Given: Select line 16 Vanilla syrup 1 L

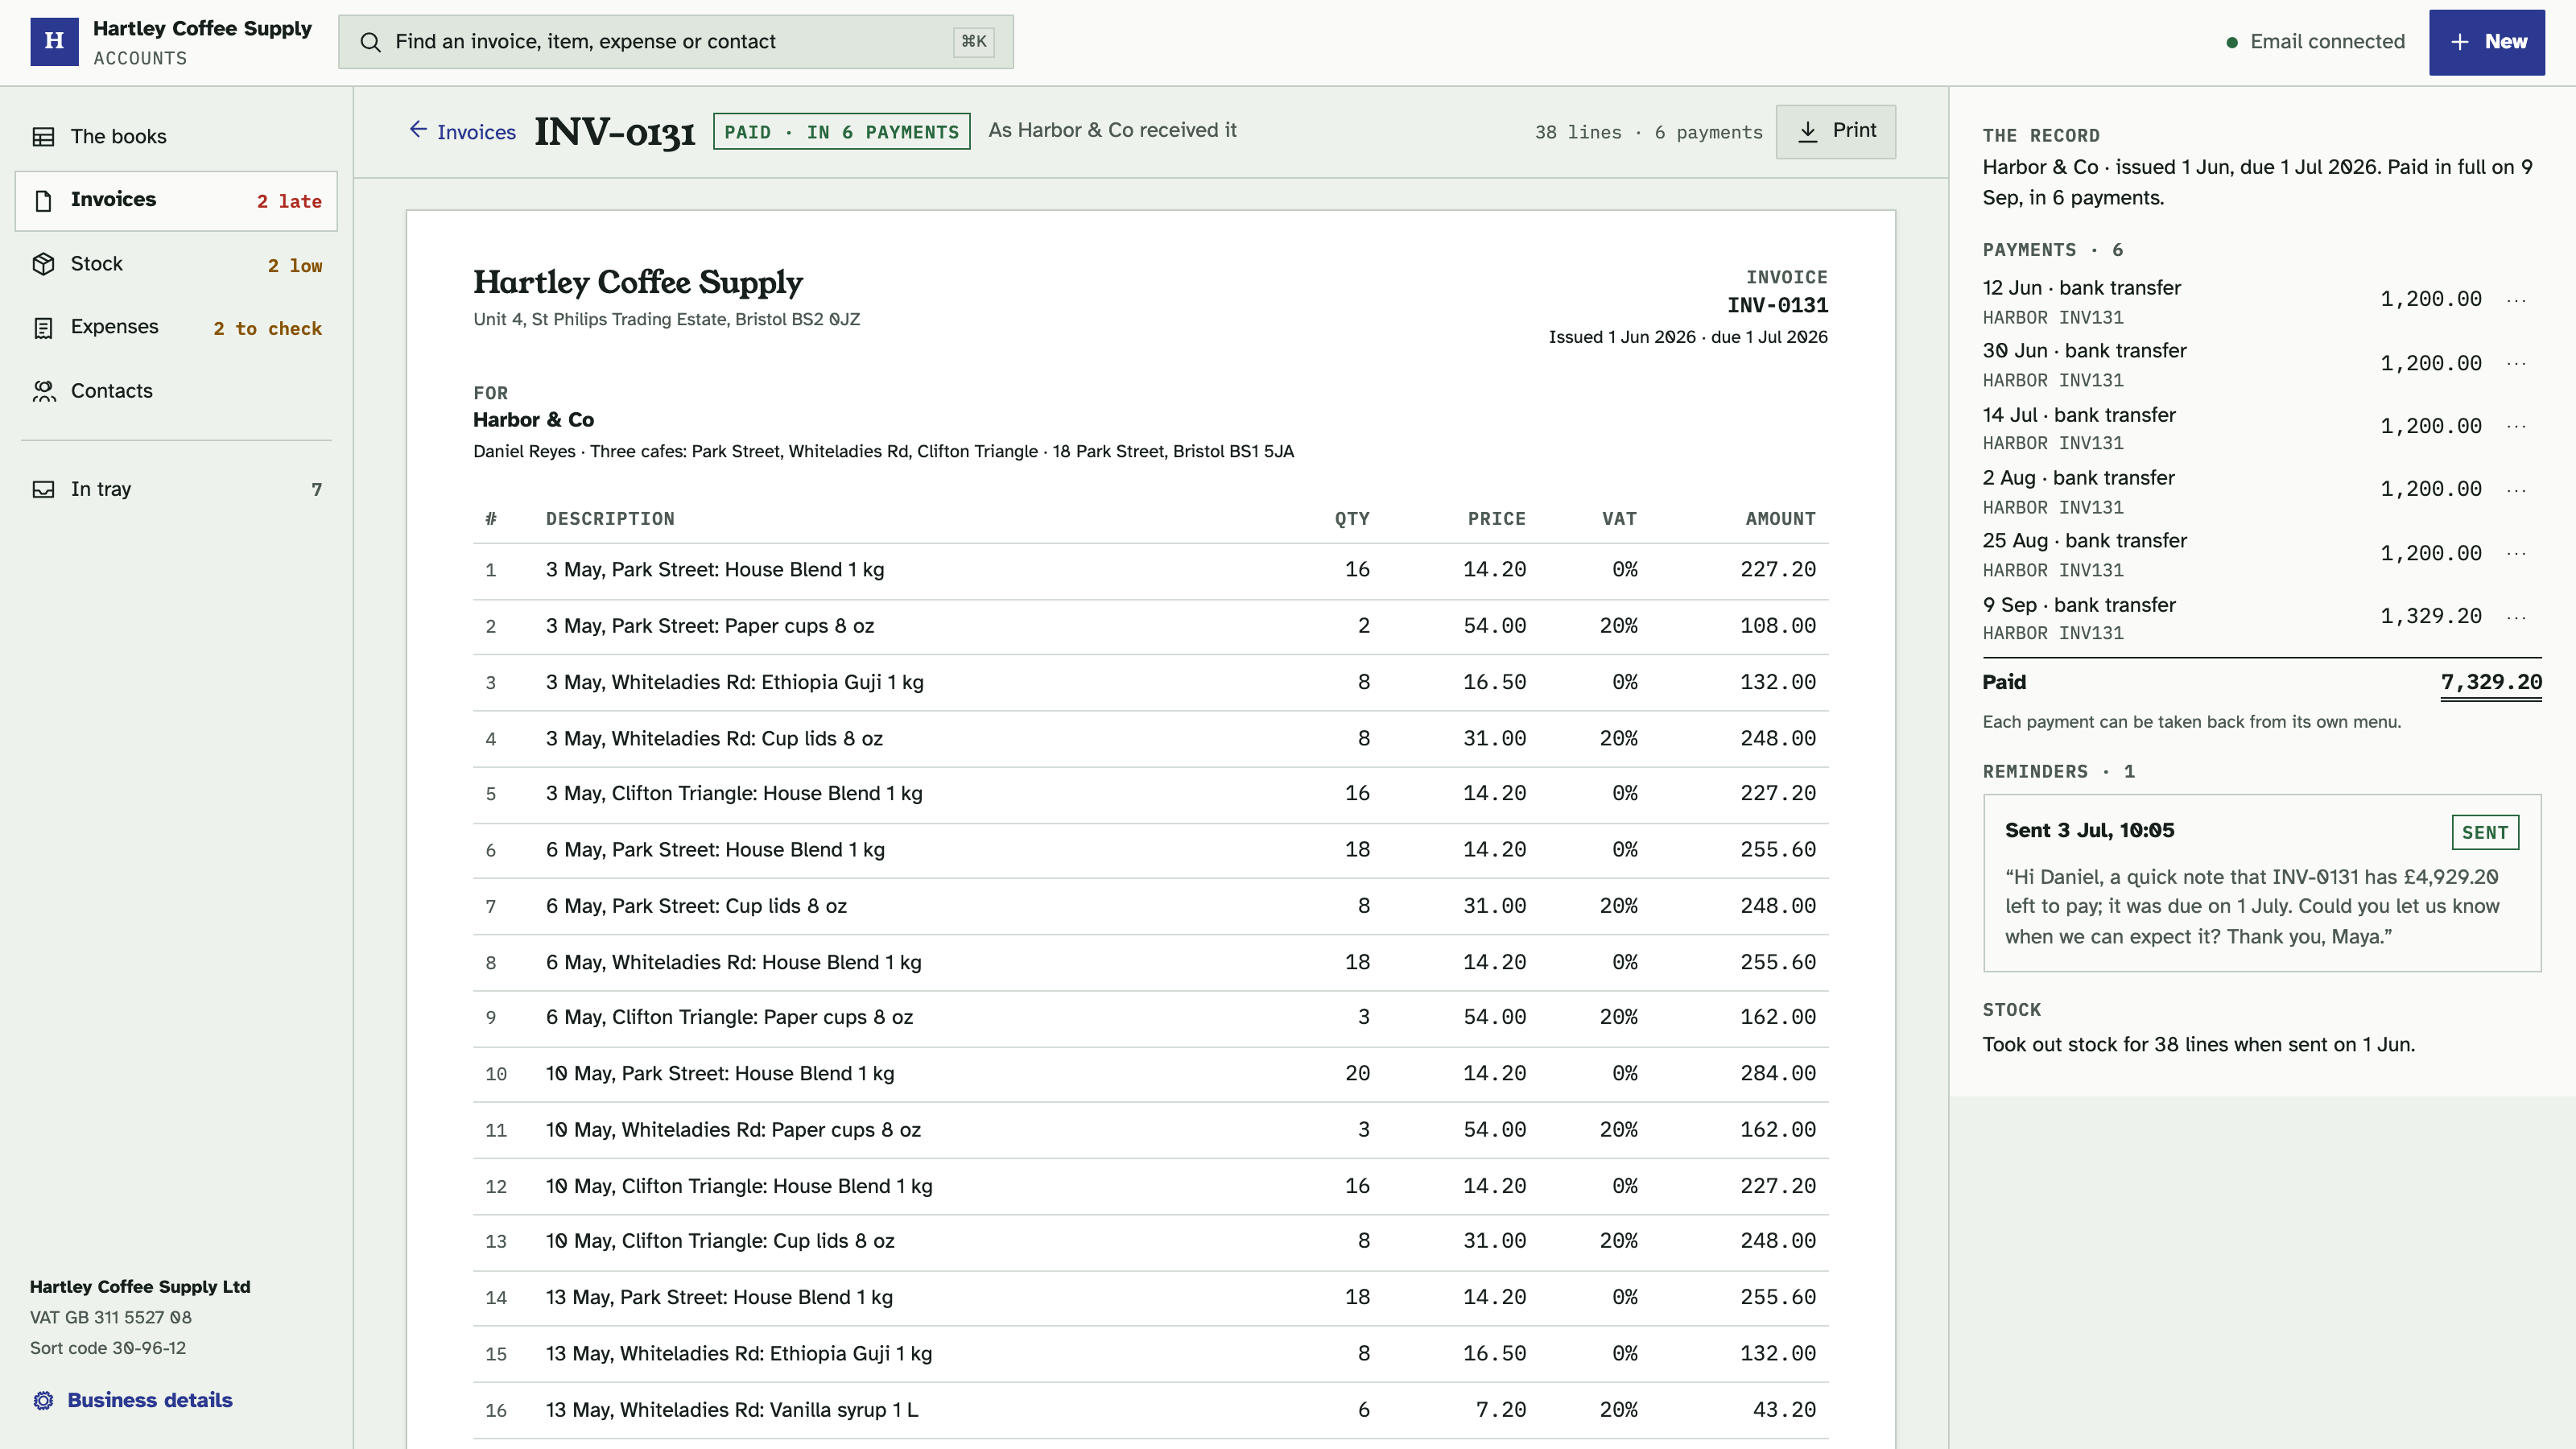Looking at the screenshot, I should coord(1150,1410).
